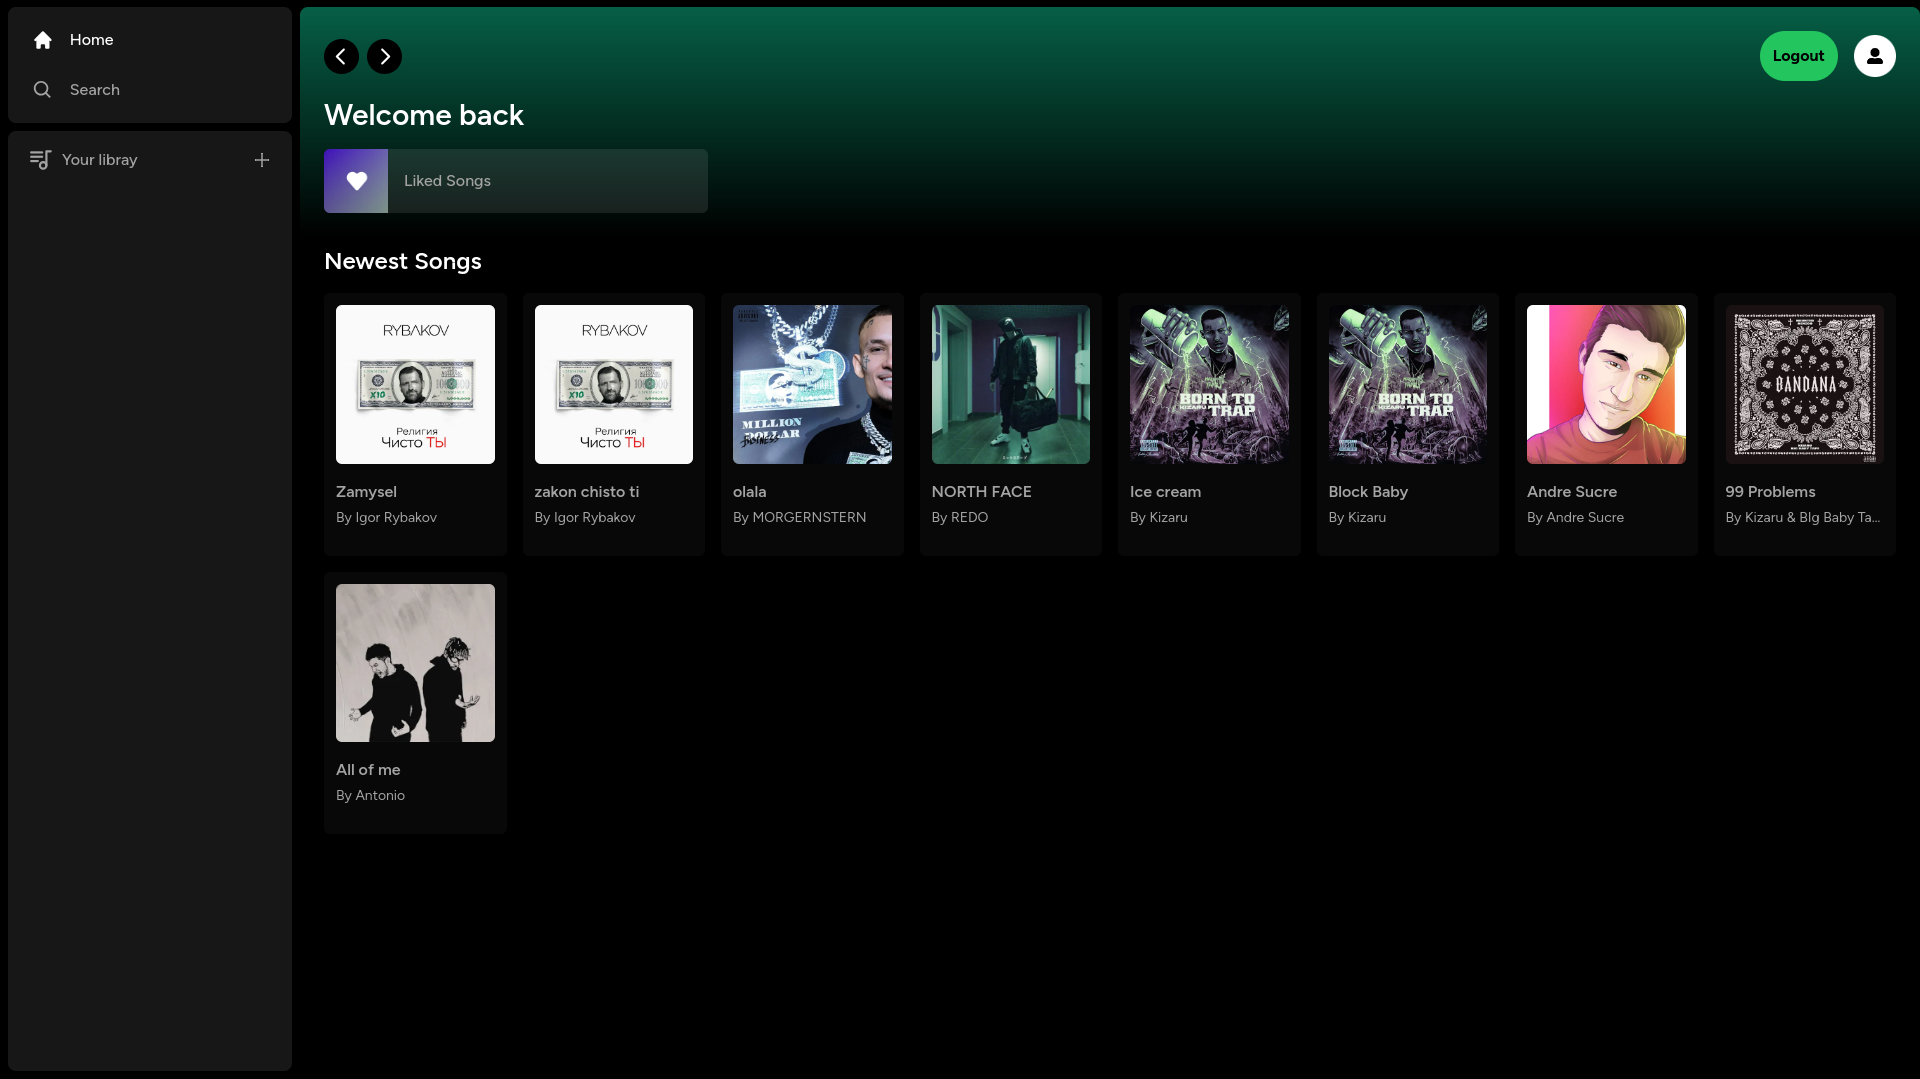
Task: Open the 99 Problems Bandana cover
Action: [1805, 384]
